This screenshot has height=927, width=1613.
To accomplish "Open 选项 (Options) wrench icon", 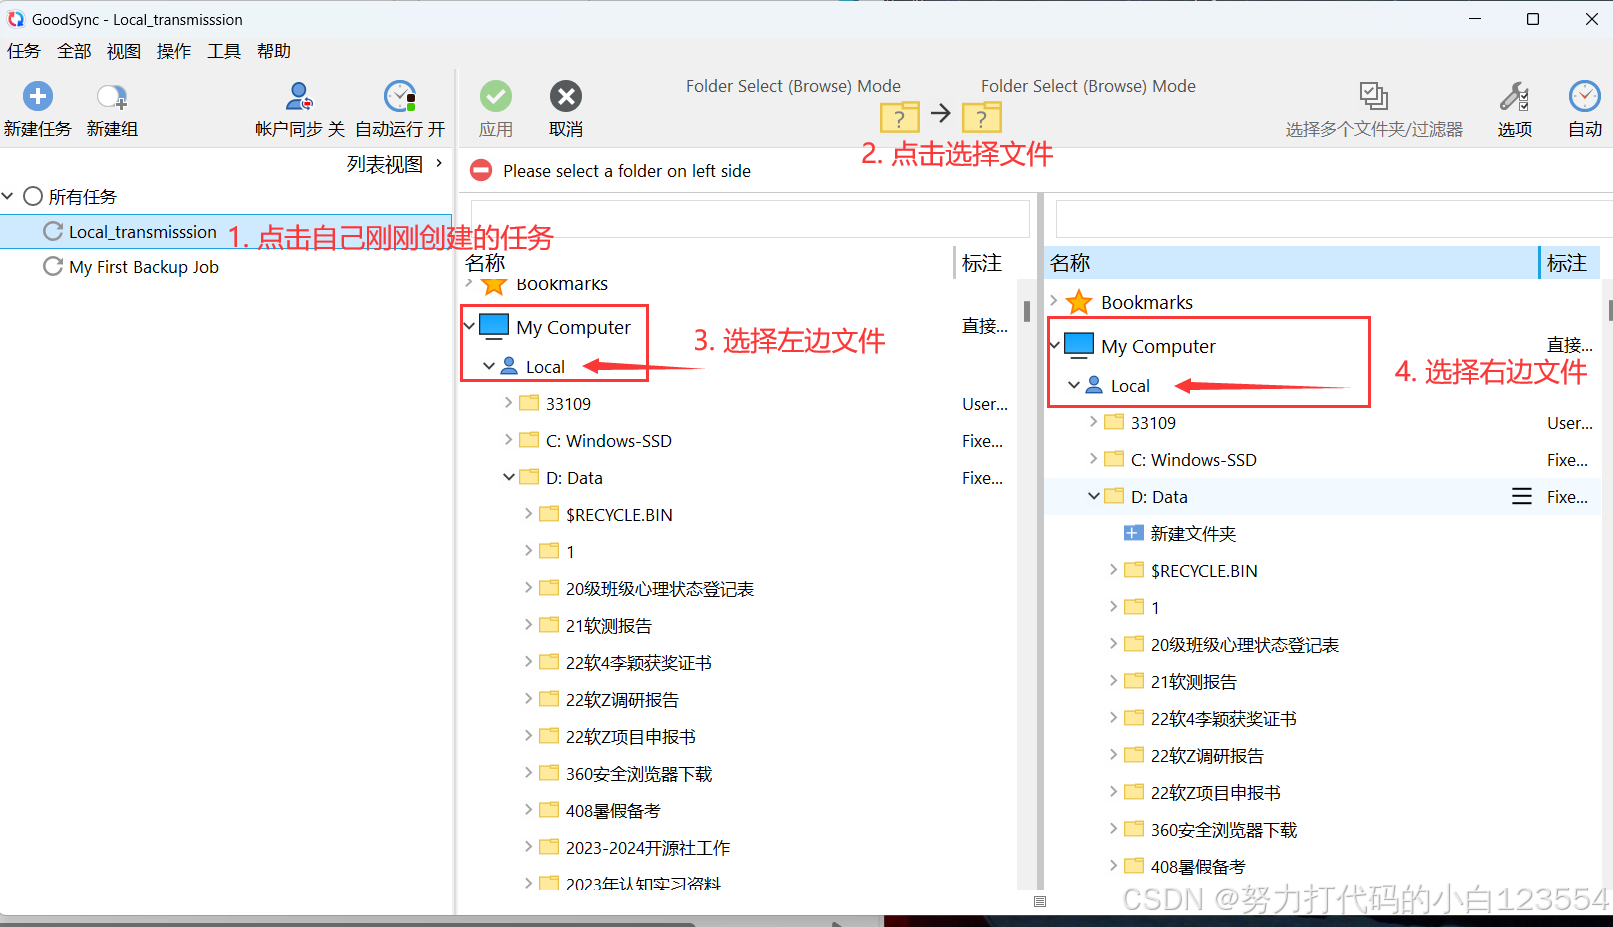I will 1515,96.
